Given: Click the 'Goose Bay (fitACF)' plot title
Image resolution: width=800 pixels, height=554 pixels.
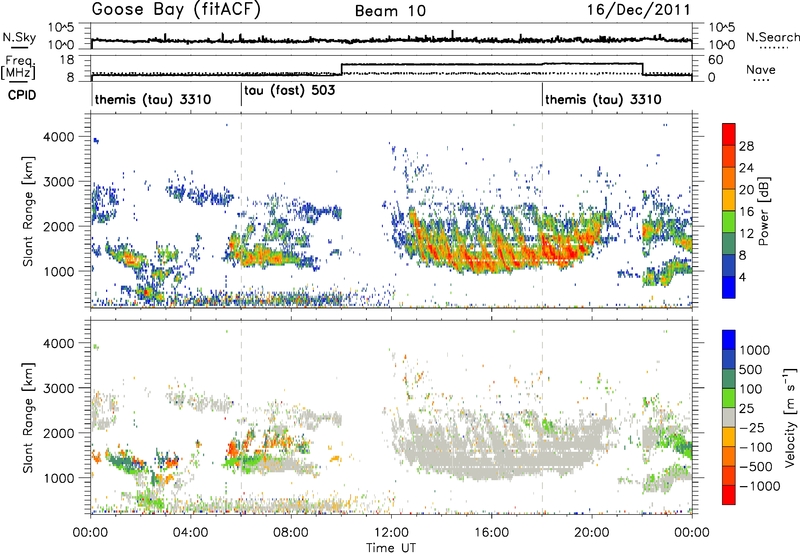Looking at the screenshot, I should pyautogui.click(x=176, y=10).
